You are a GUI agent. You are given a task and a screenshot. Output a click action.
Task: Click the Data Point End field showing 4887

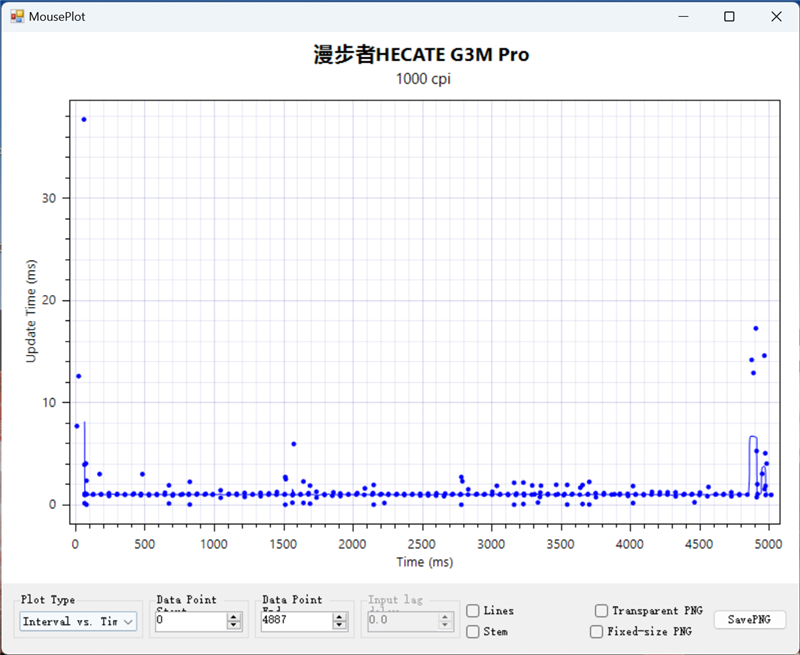tap(296, 620)
